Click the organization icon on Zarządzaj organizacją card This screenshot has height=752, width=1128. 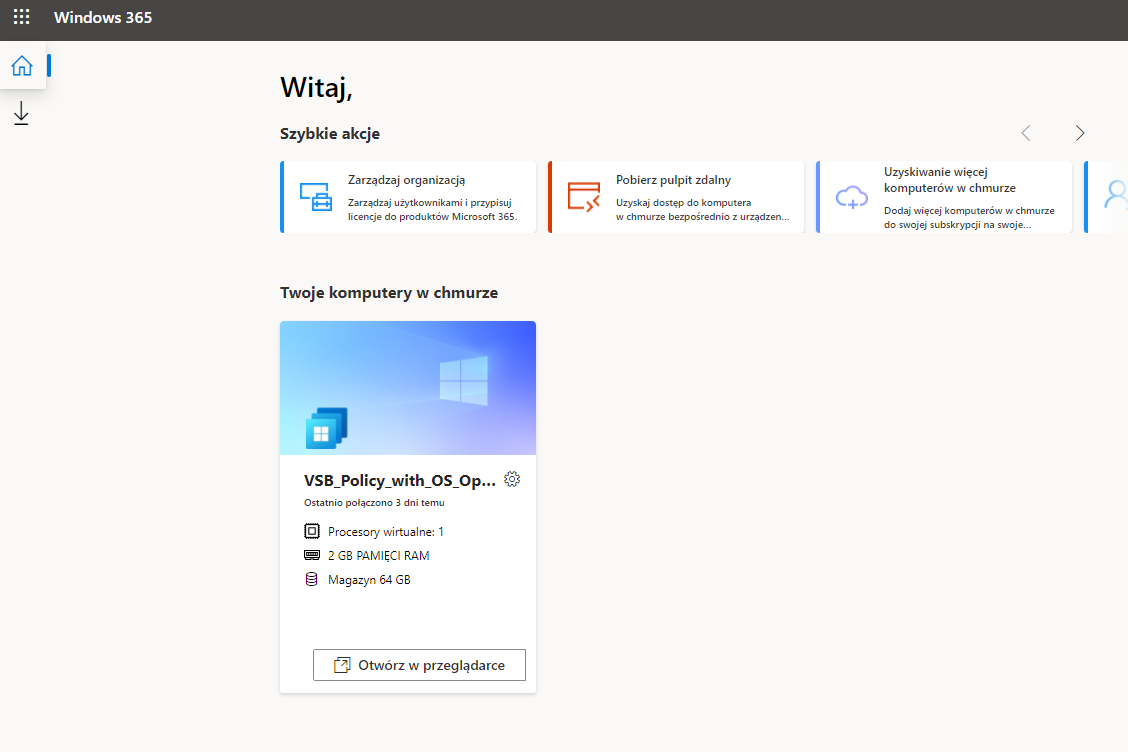tap(316, 196)
